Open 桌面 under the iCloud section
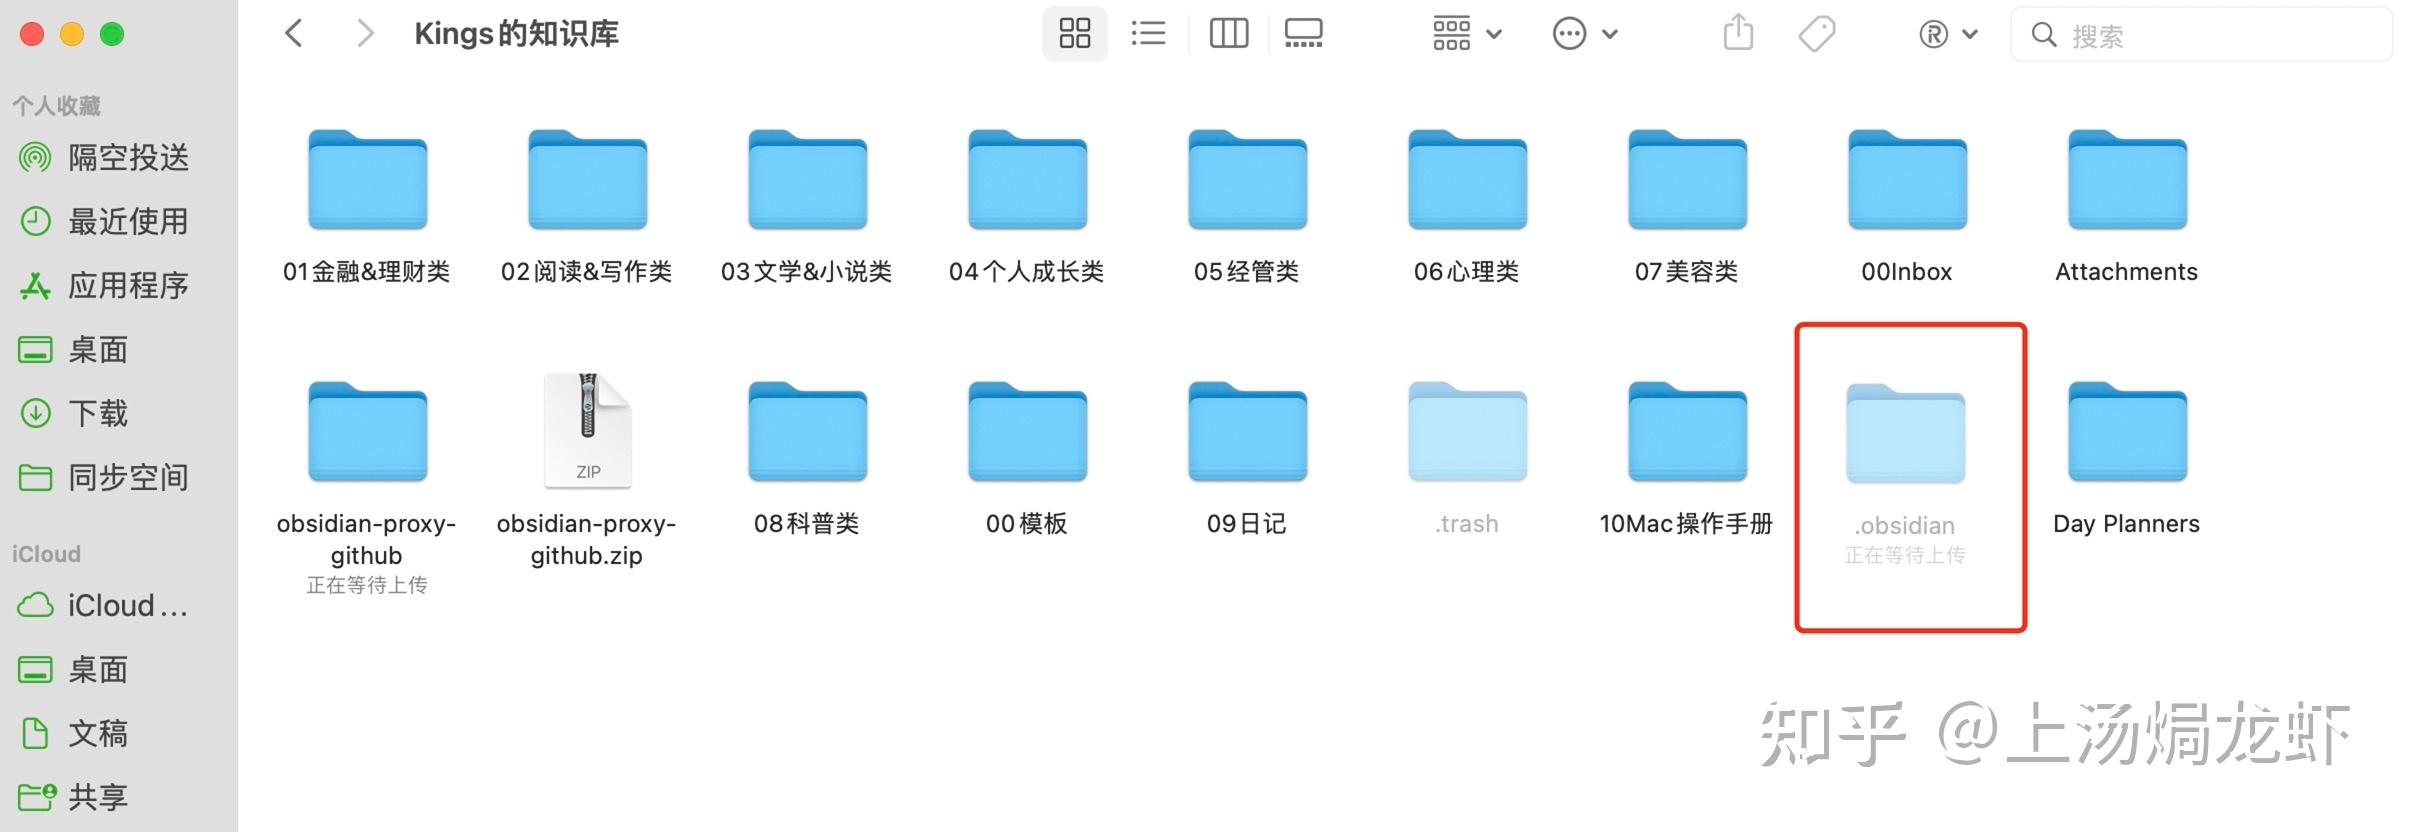 click(x=75, y=669)
